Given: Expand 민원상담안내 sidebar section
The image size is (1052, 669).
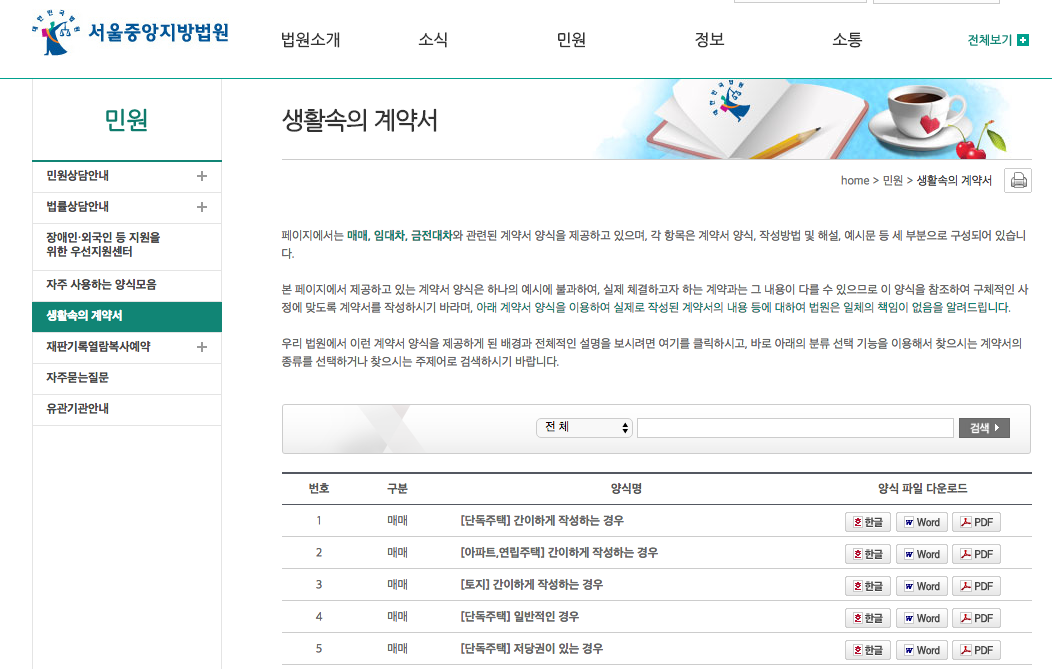Looking at the screenshot, I should coord(201,176).
